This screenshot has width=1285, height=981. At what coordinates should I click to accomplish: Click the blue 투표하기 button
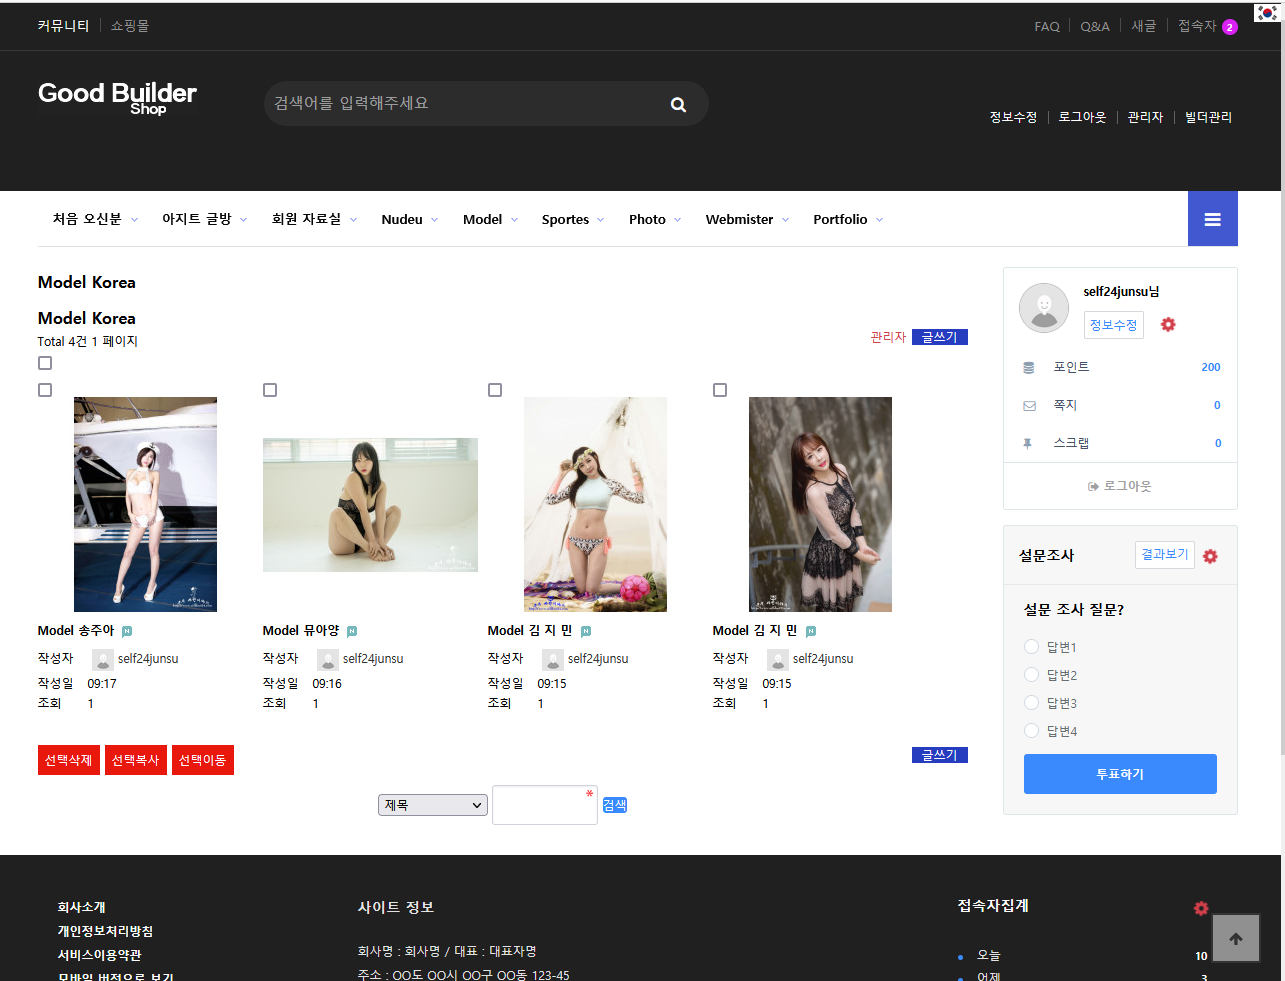coord(1120,774)
